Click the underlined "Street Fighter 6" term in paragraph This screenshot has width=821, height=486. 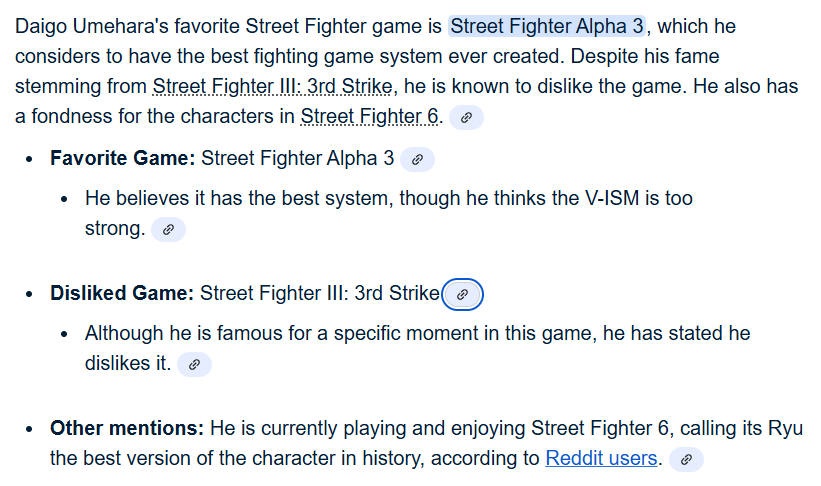[x=369, y=116]
